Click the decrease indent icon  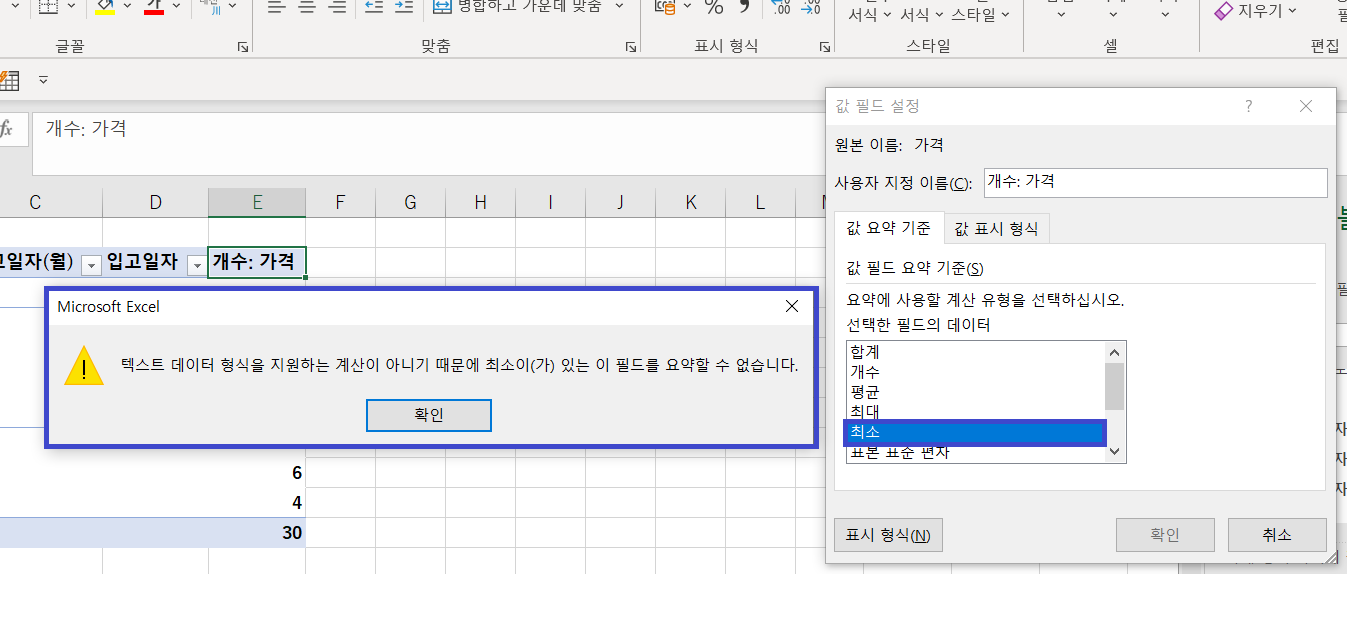(x=374, y=8)
